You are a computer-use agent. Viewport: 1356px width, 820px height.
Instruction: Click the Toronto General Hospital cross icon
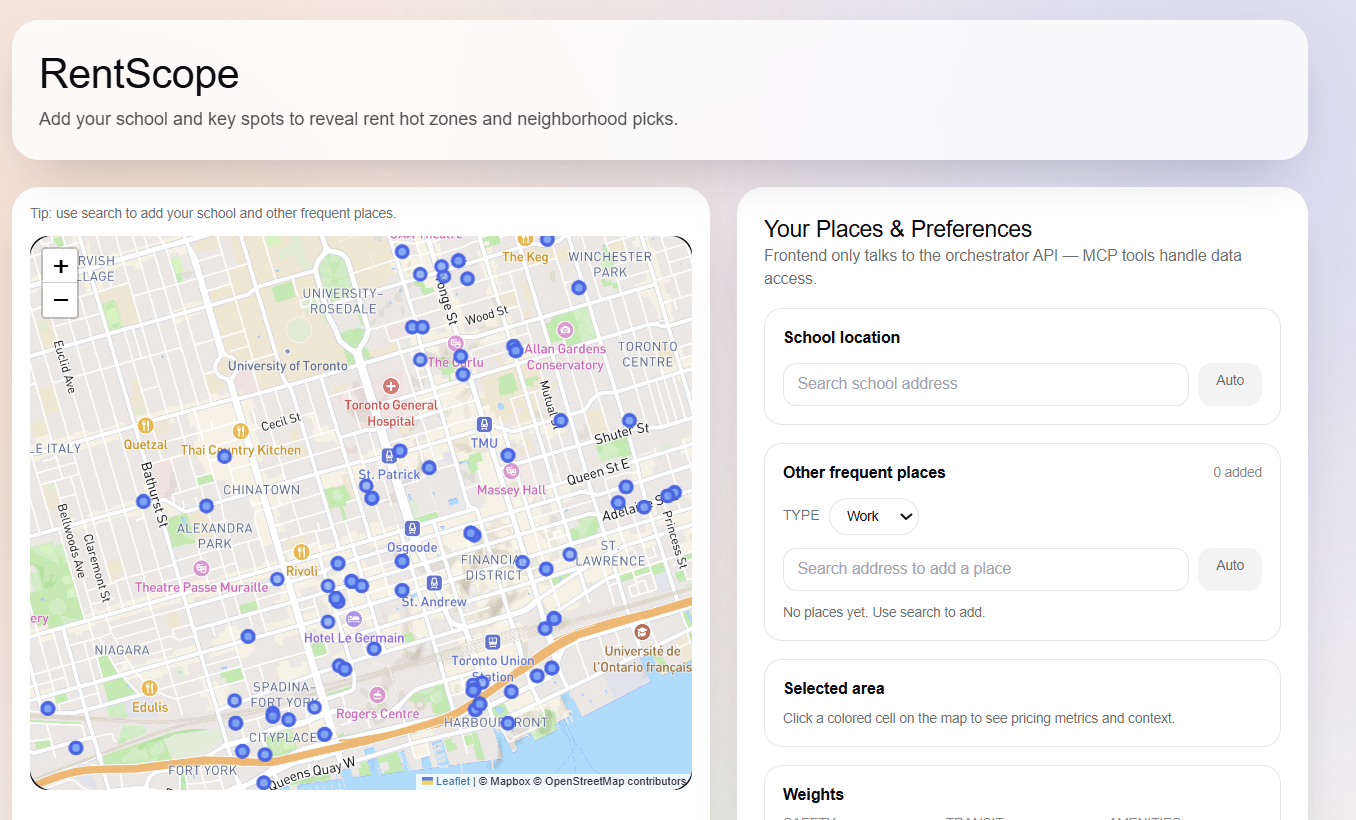point(390,386)
